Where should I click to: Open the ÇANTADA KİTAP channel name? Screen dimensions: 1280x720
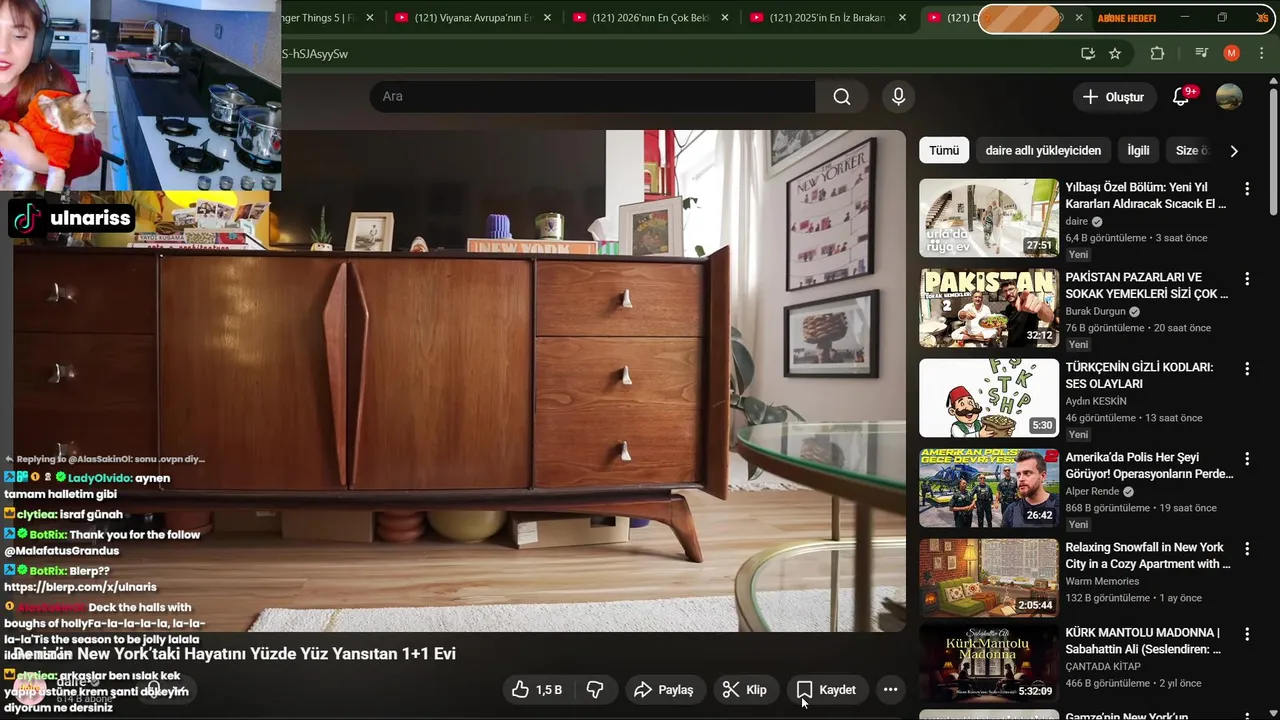(1103, 666)
